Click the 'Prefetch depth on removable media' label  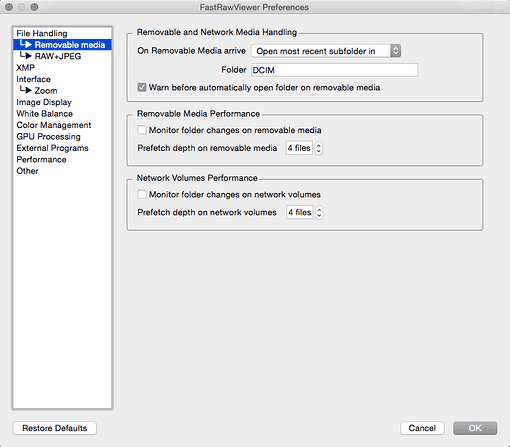[207, 148]
